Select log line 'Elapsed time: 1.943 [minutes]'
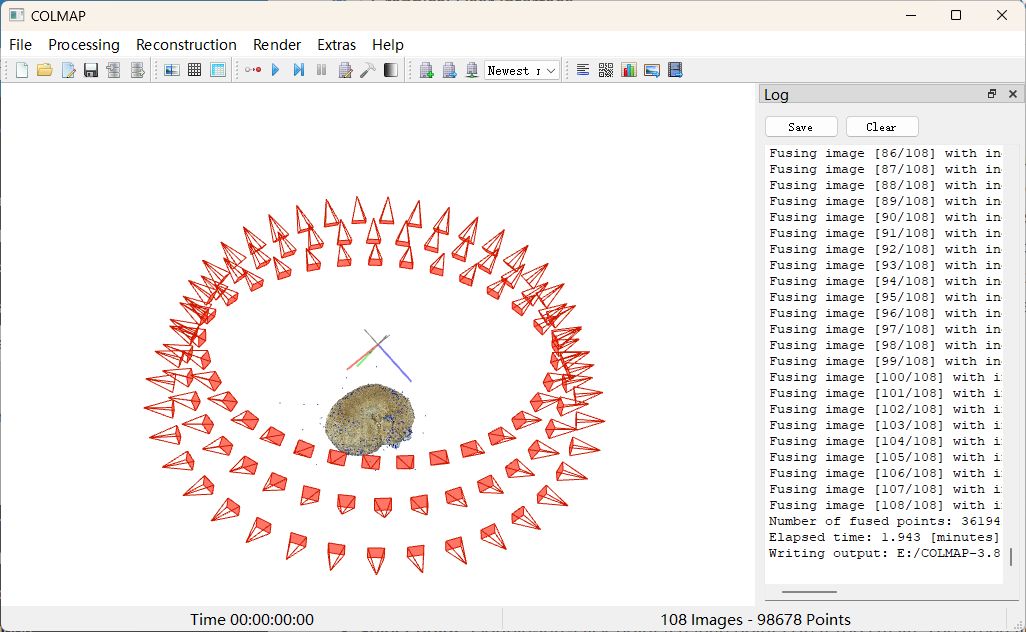 click(x=884, y=537)
